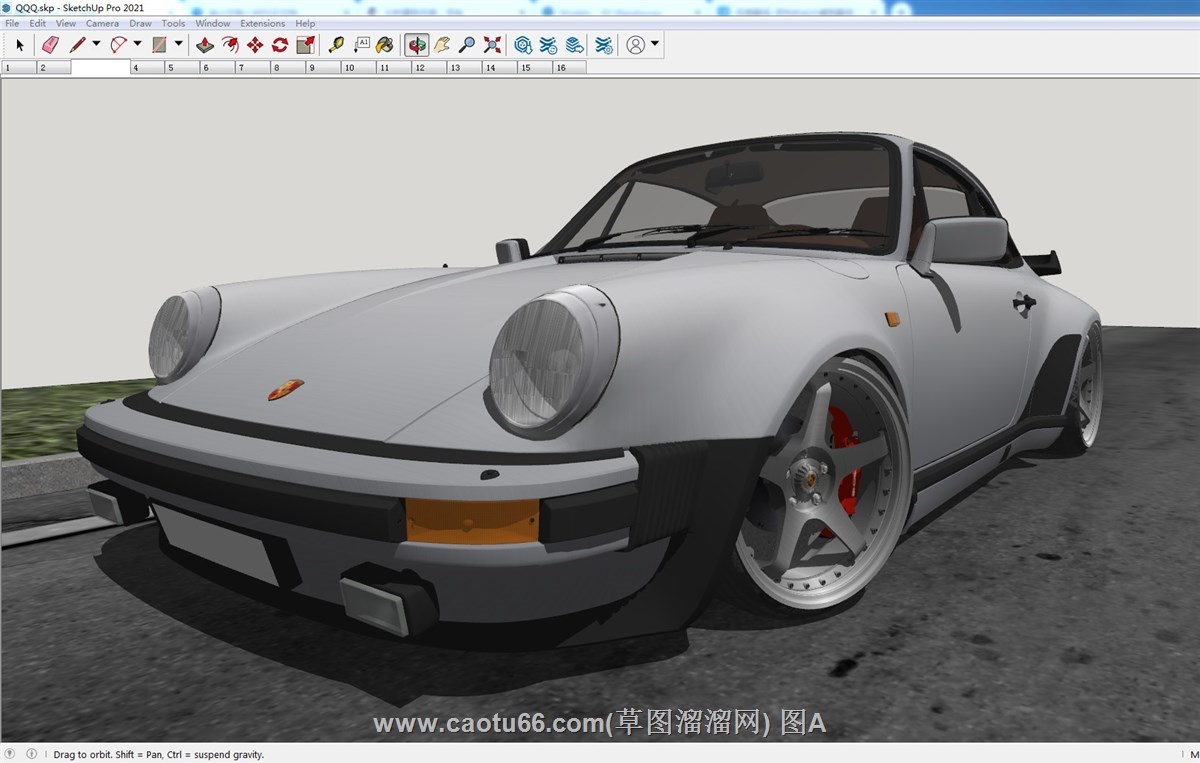Screen dimensions: 1200x763
Task: Switch to scene tab 12
Action: coord(427,68)
